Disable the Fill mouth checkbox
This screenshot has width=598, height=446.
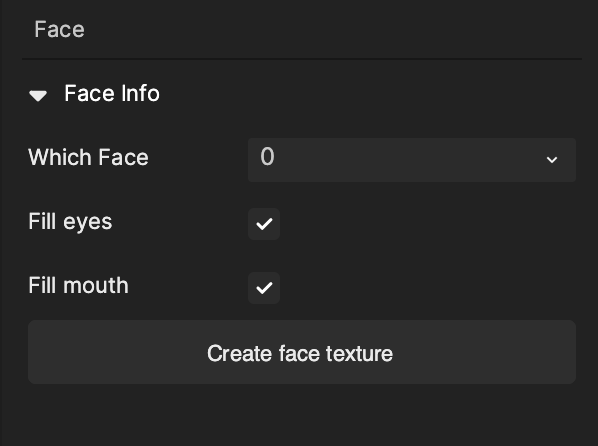(264, 288)
